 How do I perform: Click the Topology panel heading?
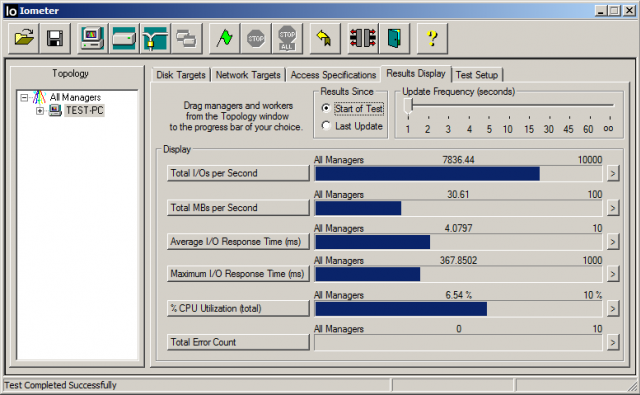70,73
